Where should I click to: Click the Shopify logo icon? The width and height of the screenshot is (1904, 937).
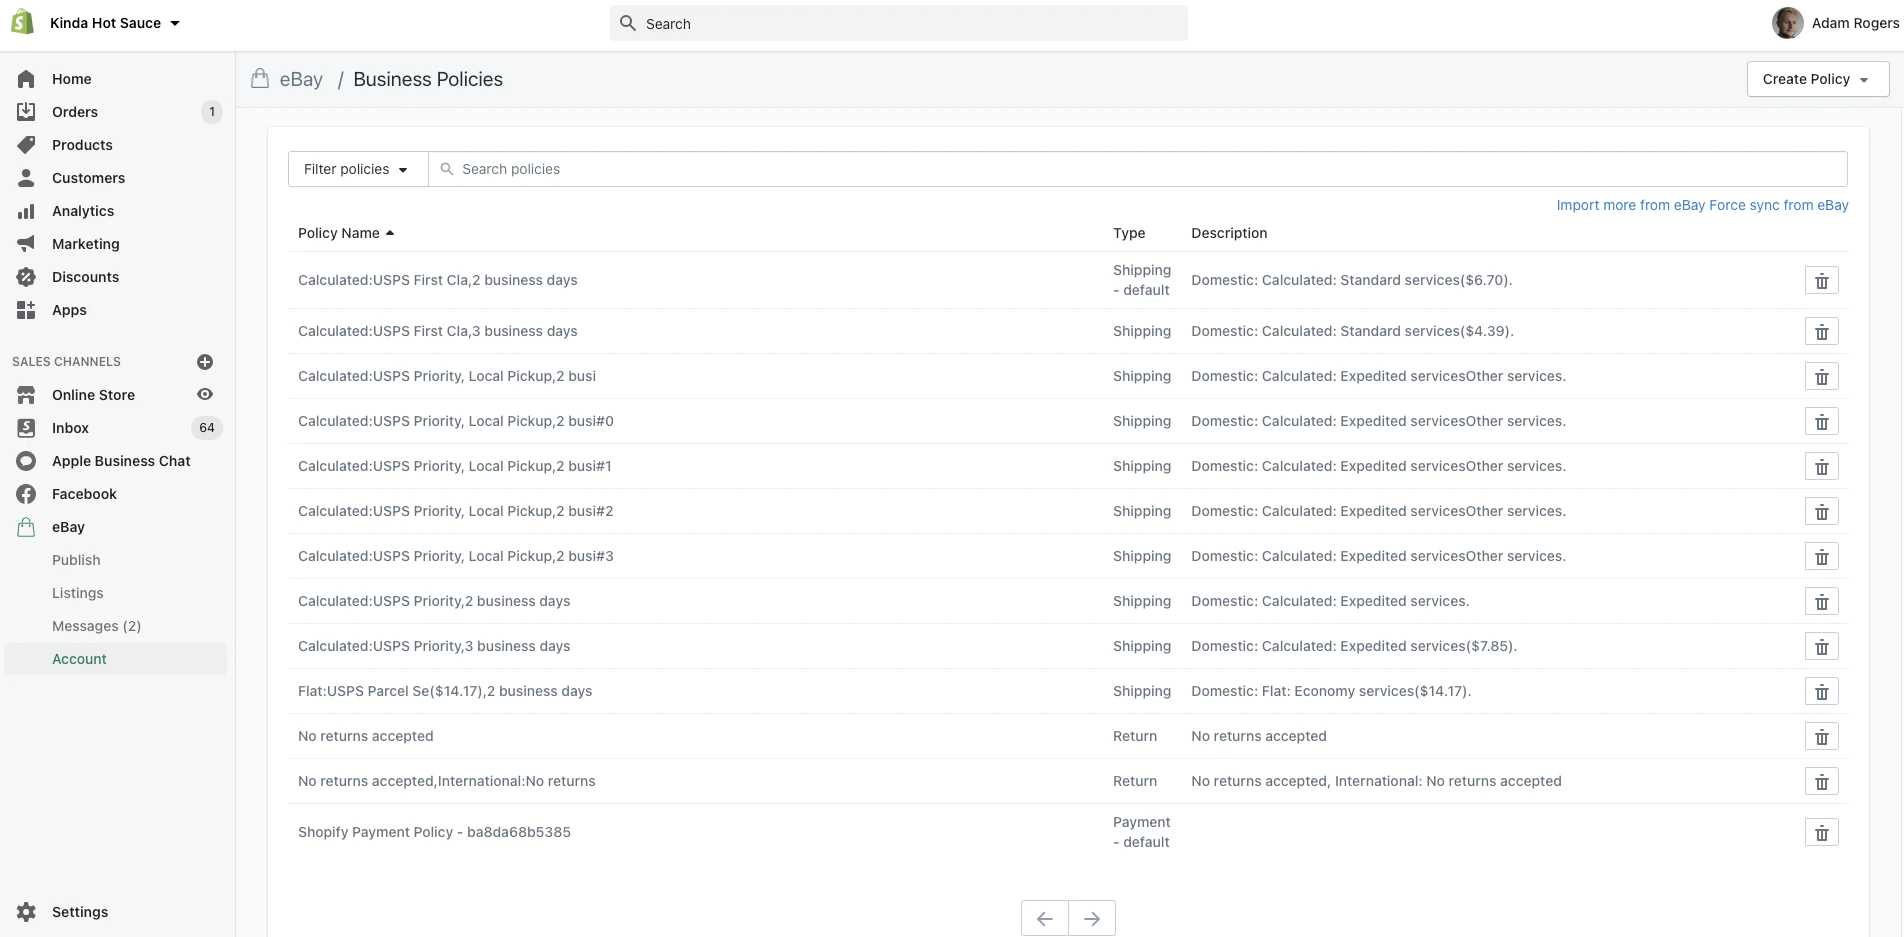(23, 23)
